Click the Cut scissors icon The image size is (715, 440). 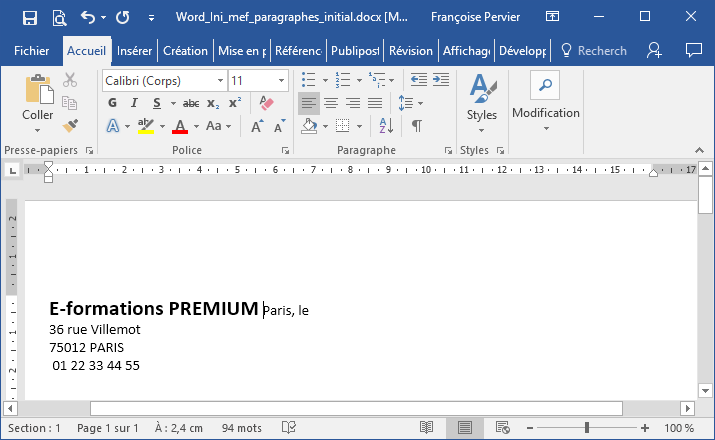(x=70, y=80)
